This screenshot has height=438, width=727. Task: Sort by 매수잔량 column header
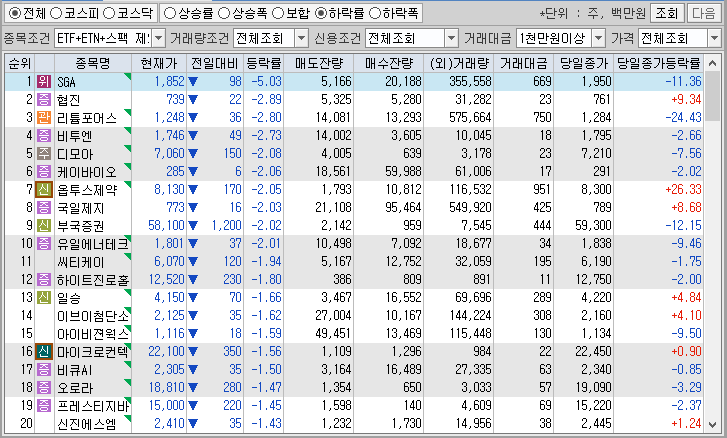389,63
